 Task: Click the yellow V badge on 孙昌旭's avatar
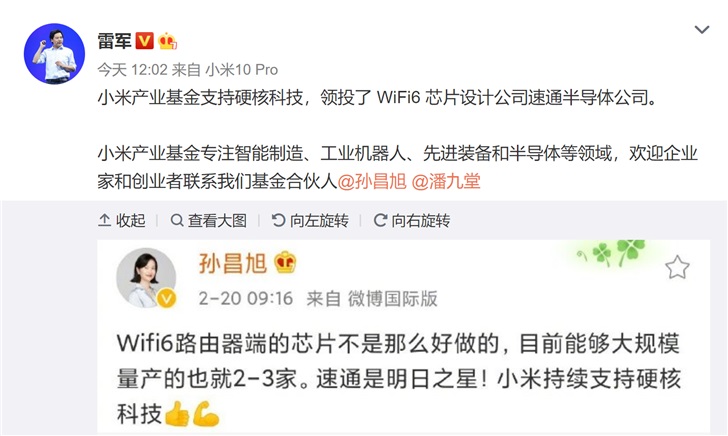click(166, 298)
